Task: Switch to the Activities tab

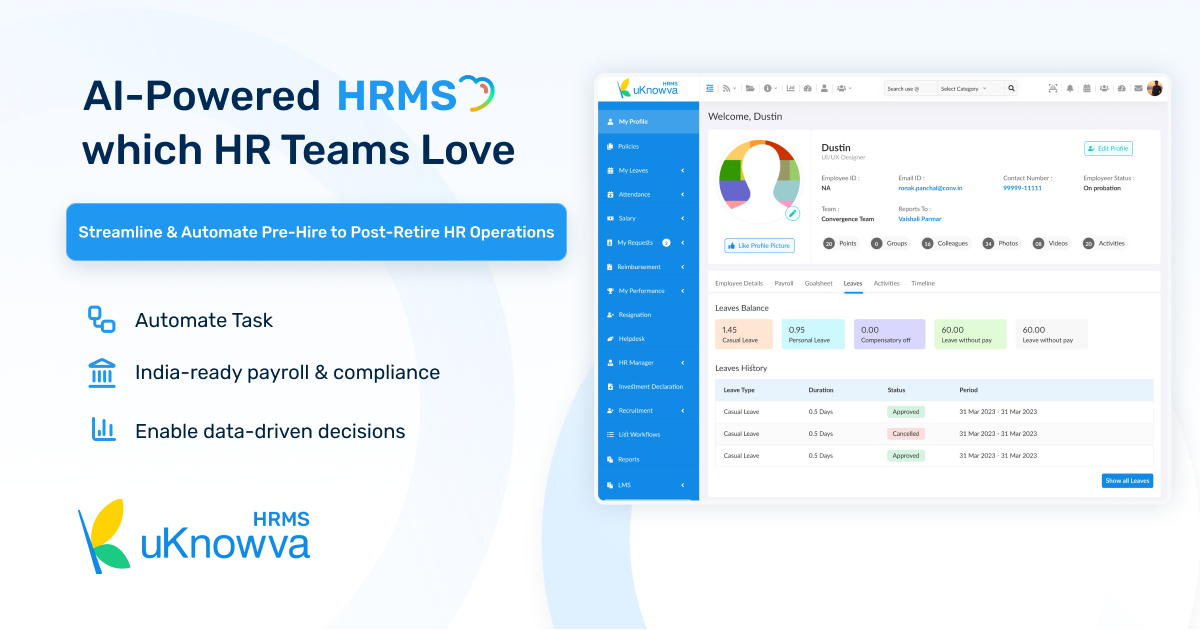Action: (x=887, y=283)
